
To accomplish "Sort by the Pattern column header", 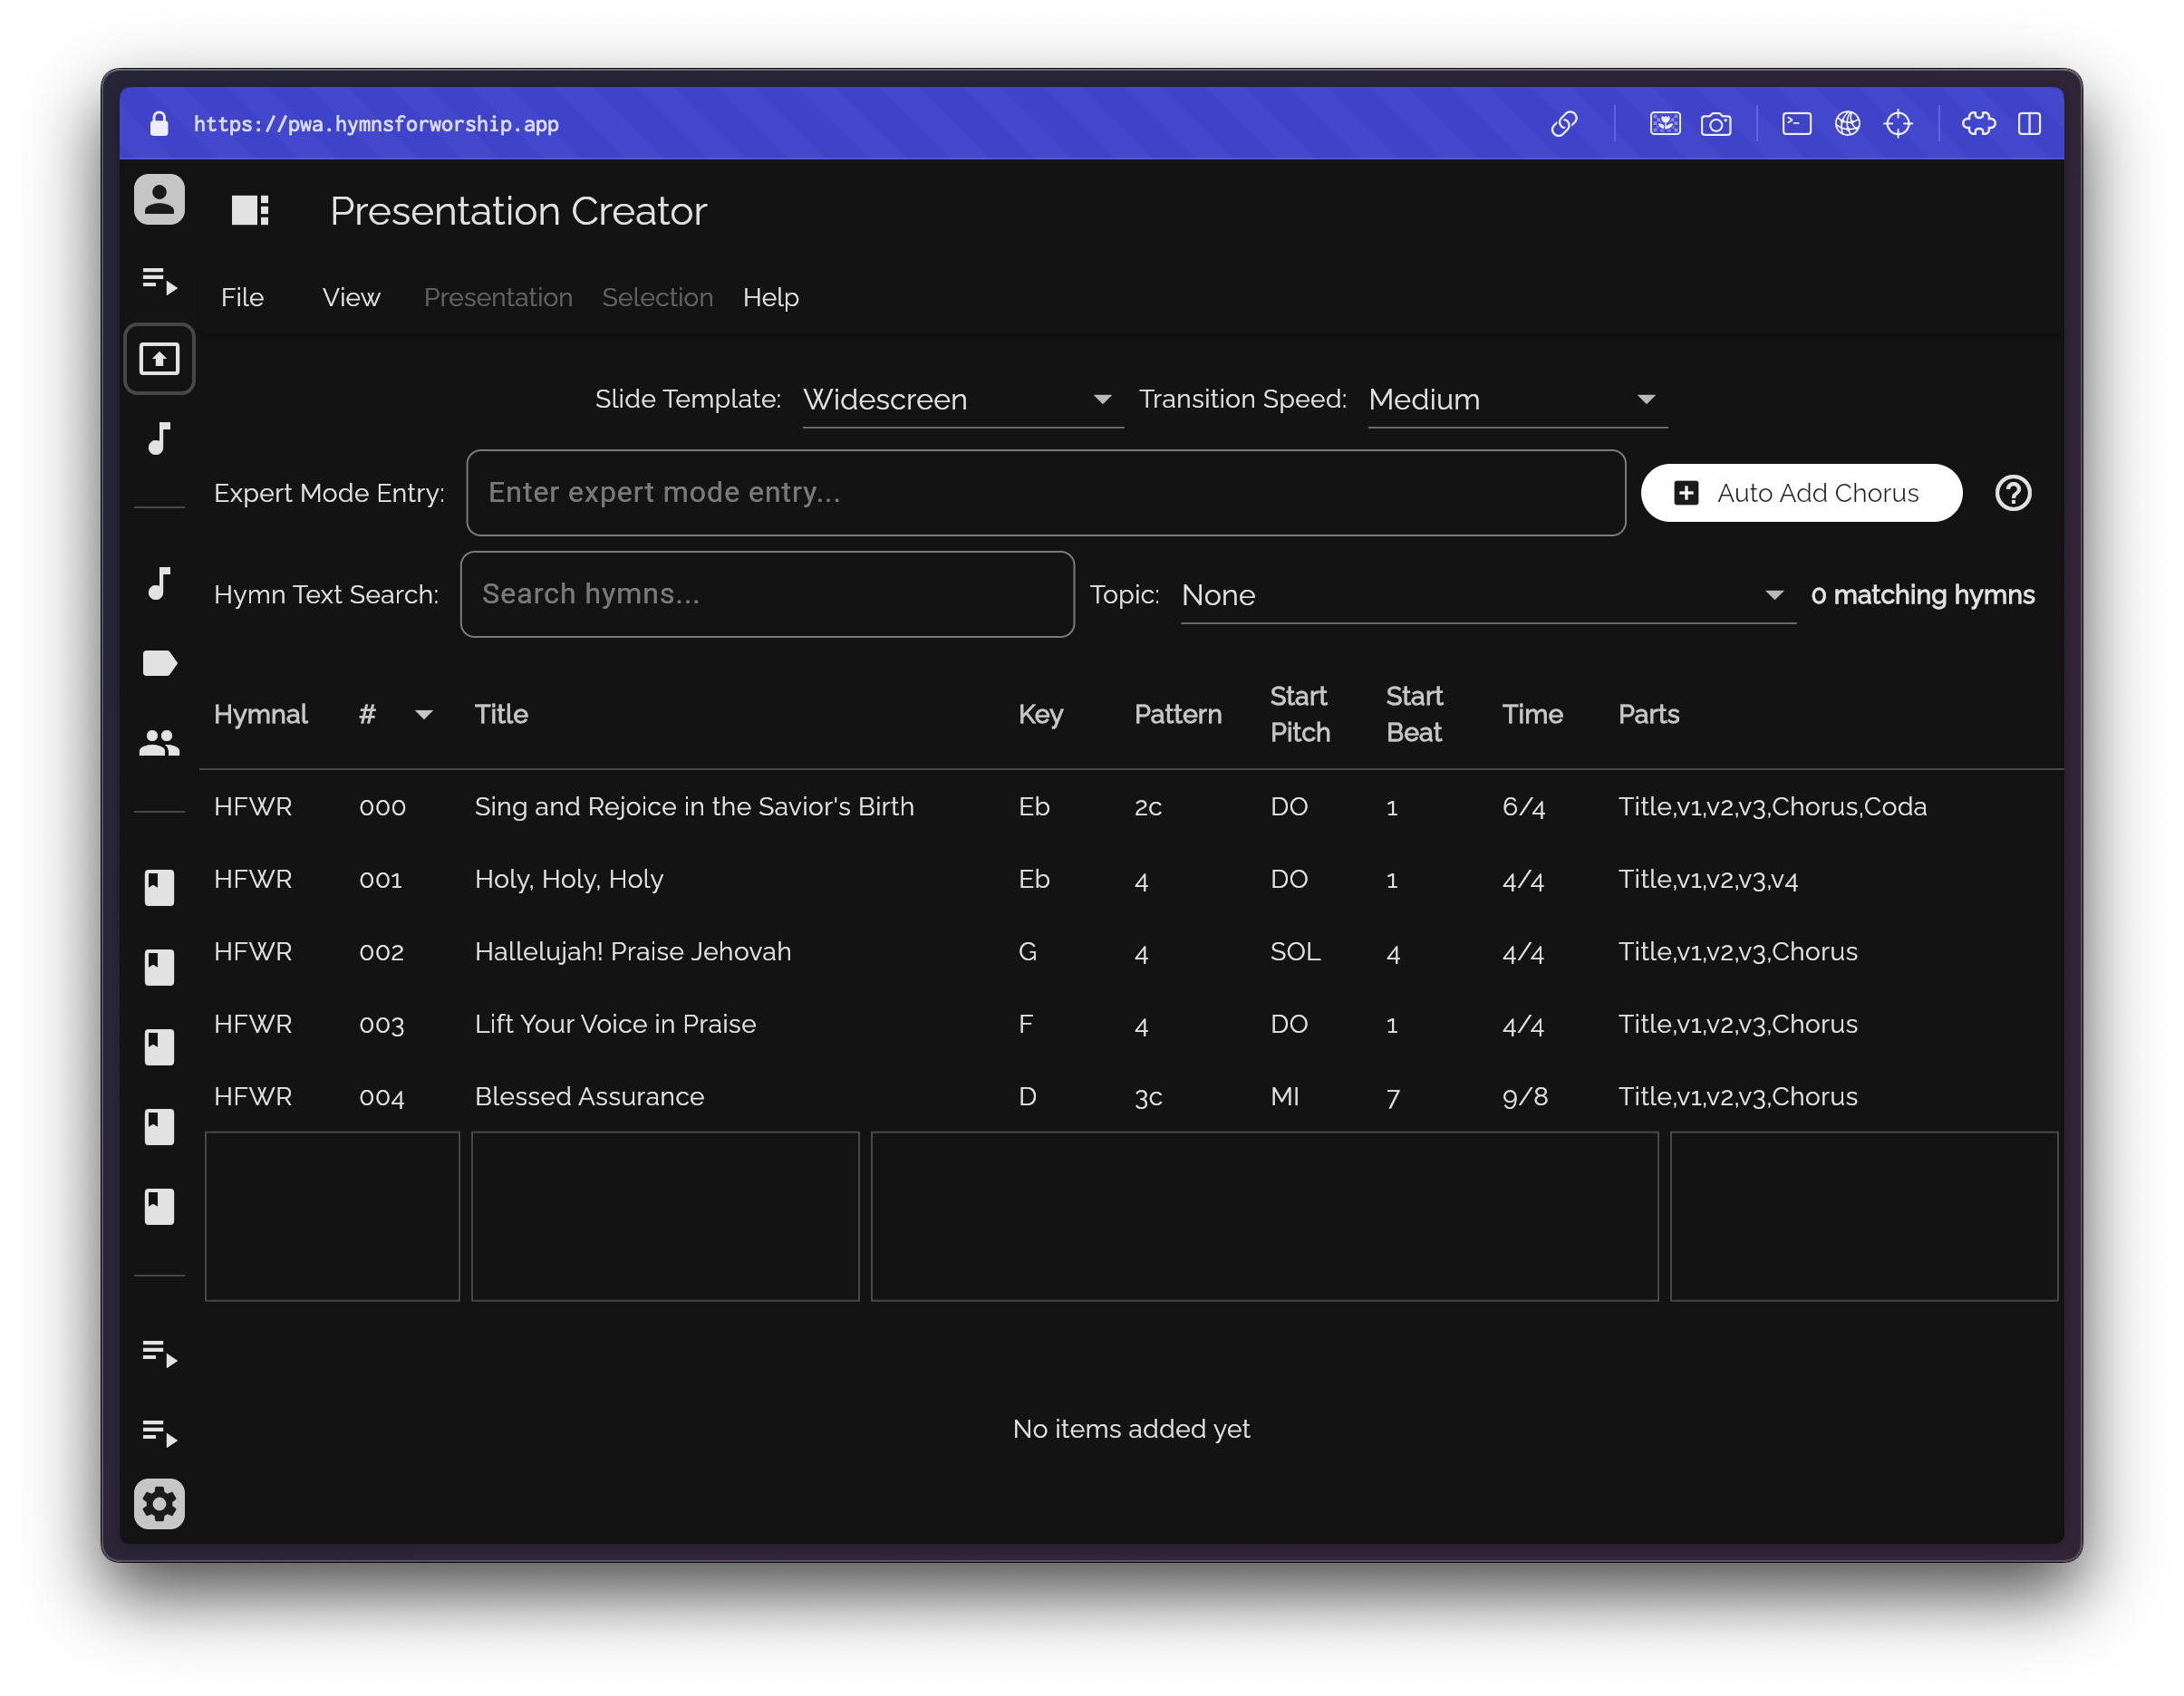I will [1177, 715].
